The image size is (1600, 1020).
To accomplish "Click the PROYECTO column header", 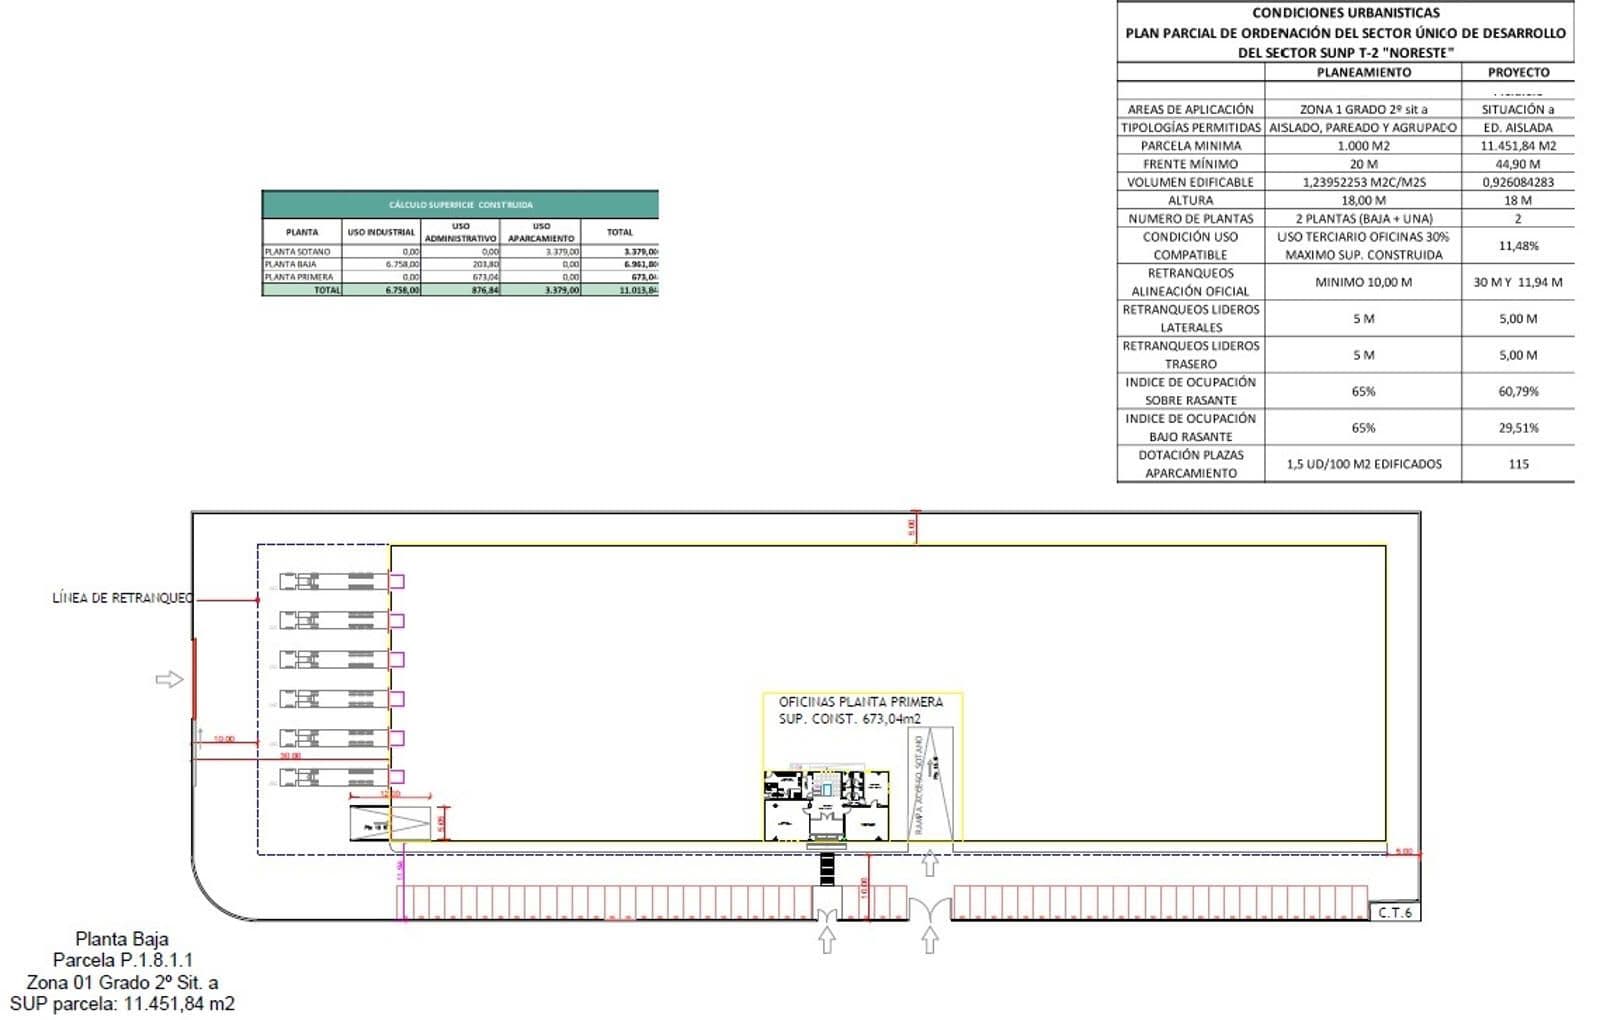I will [x=1518, y=72].
